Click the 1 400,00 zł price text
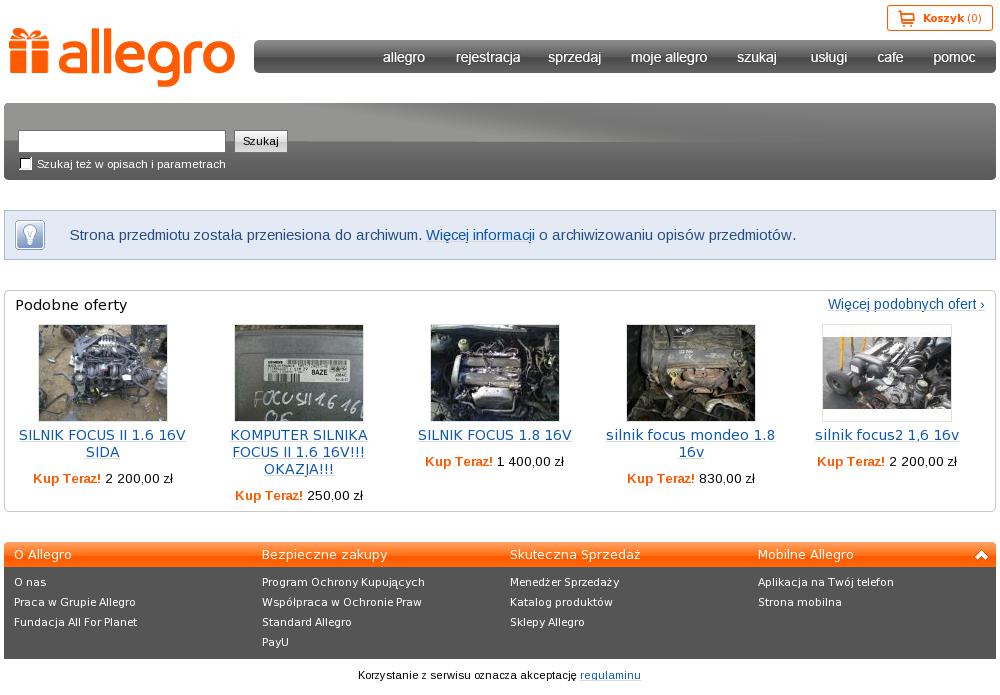This screenshot has width=1000, height=695. (530, 462)
